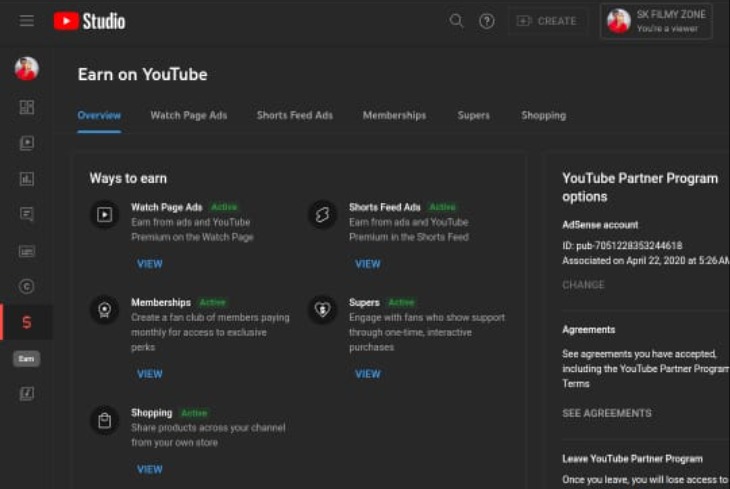Viewport: 730px width, 489px height.
Task: Click CHANGE for AdSense account
Action: point(583,285)
